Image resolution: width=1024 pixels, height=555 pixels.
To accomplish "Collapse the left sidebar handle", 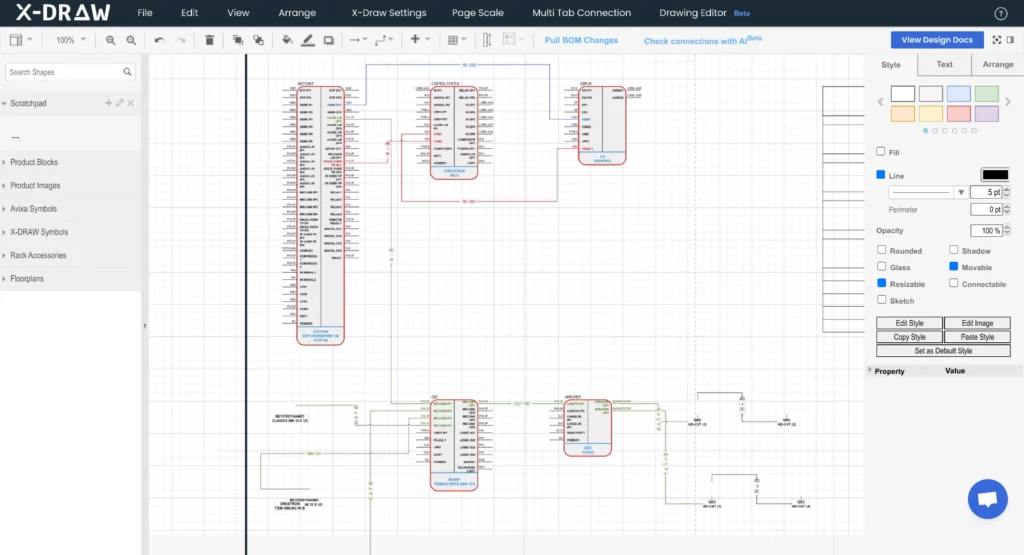I will [x=144, y=325].
